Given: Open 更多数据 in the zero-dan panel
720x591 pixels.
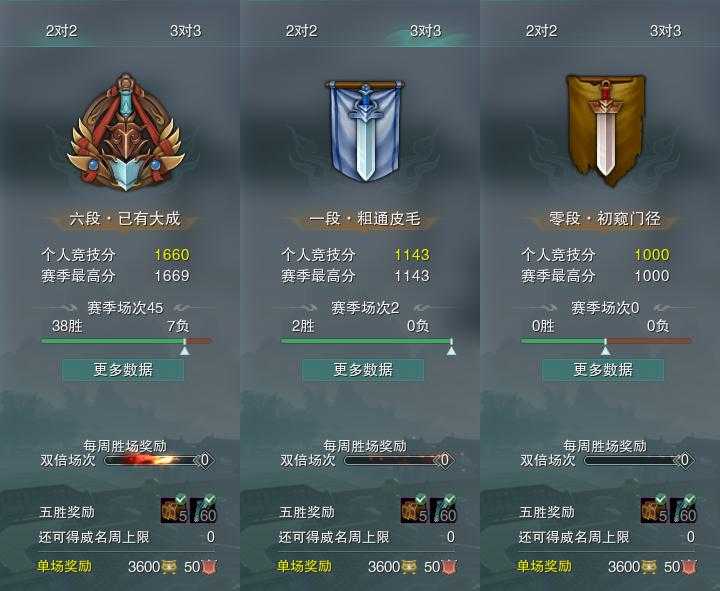Looking at the screenshot, I should (x=603, y=370).
